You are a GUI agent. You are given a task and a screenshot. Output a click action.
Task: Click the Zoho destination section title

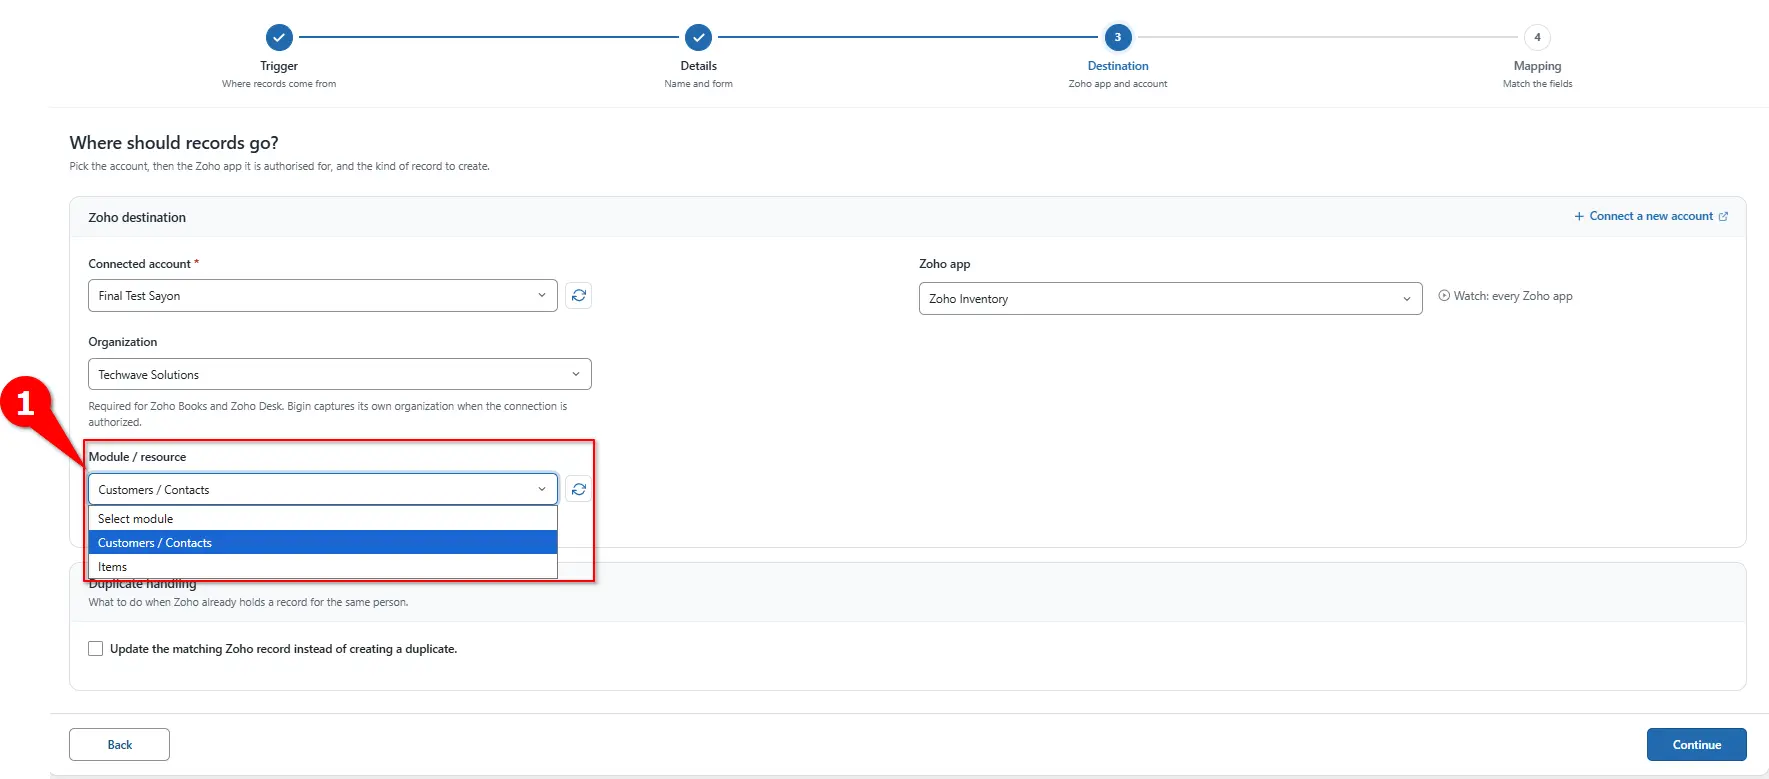137,217
